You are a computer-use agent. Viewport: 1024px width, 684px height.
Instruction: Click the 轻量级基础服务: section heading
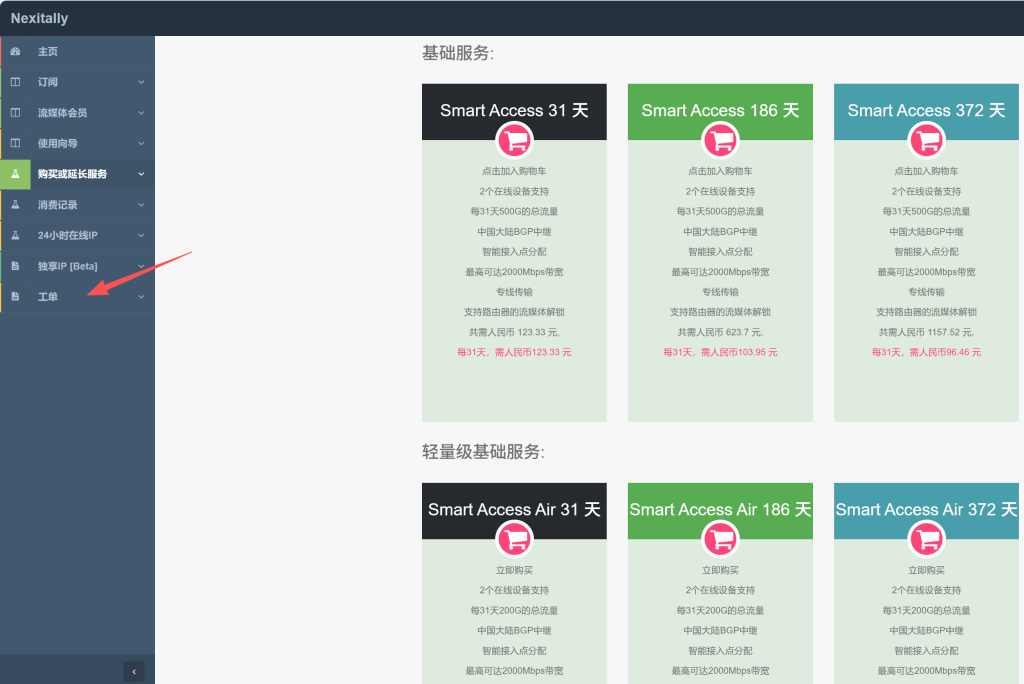click(483, 451)
